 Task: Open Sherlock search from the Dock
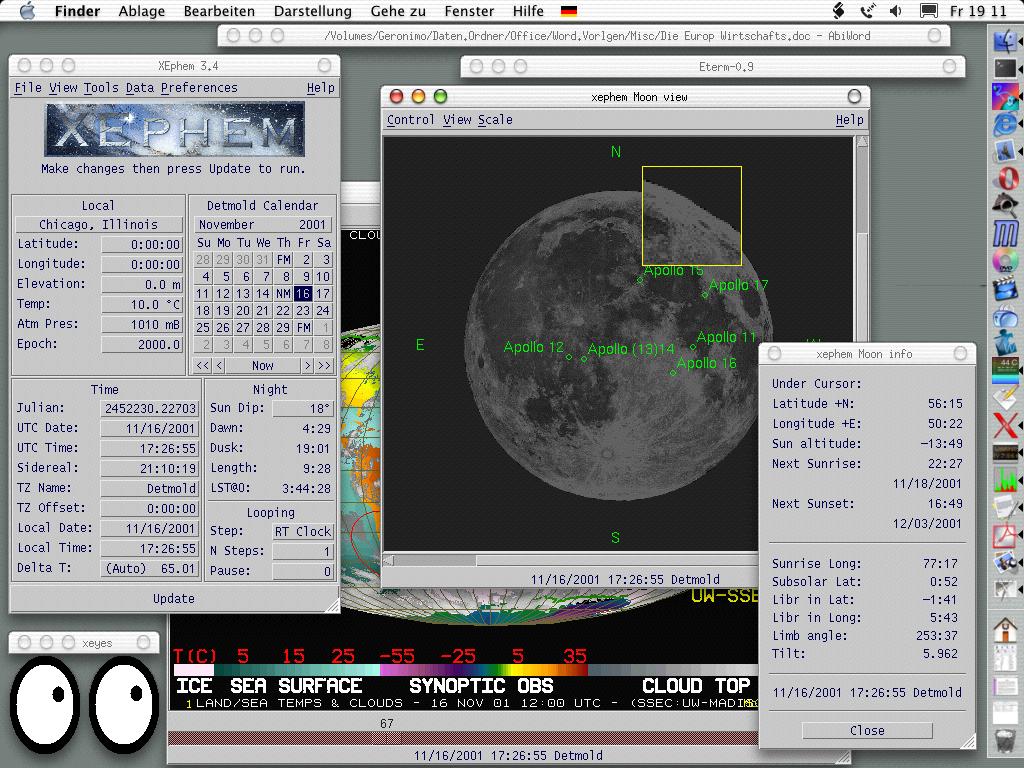[1006, 206]
